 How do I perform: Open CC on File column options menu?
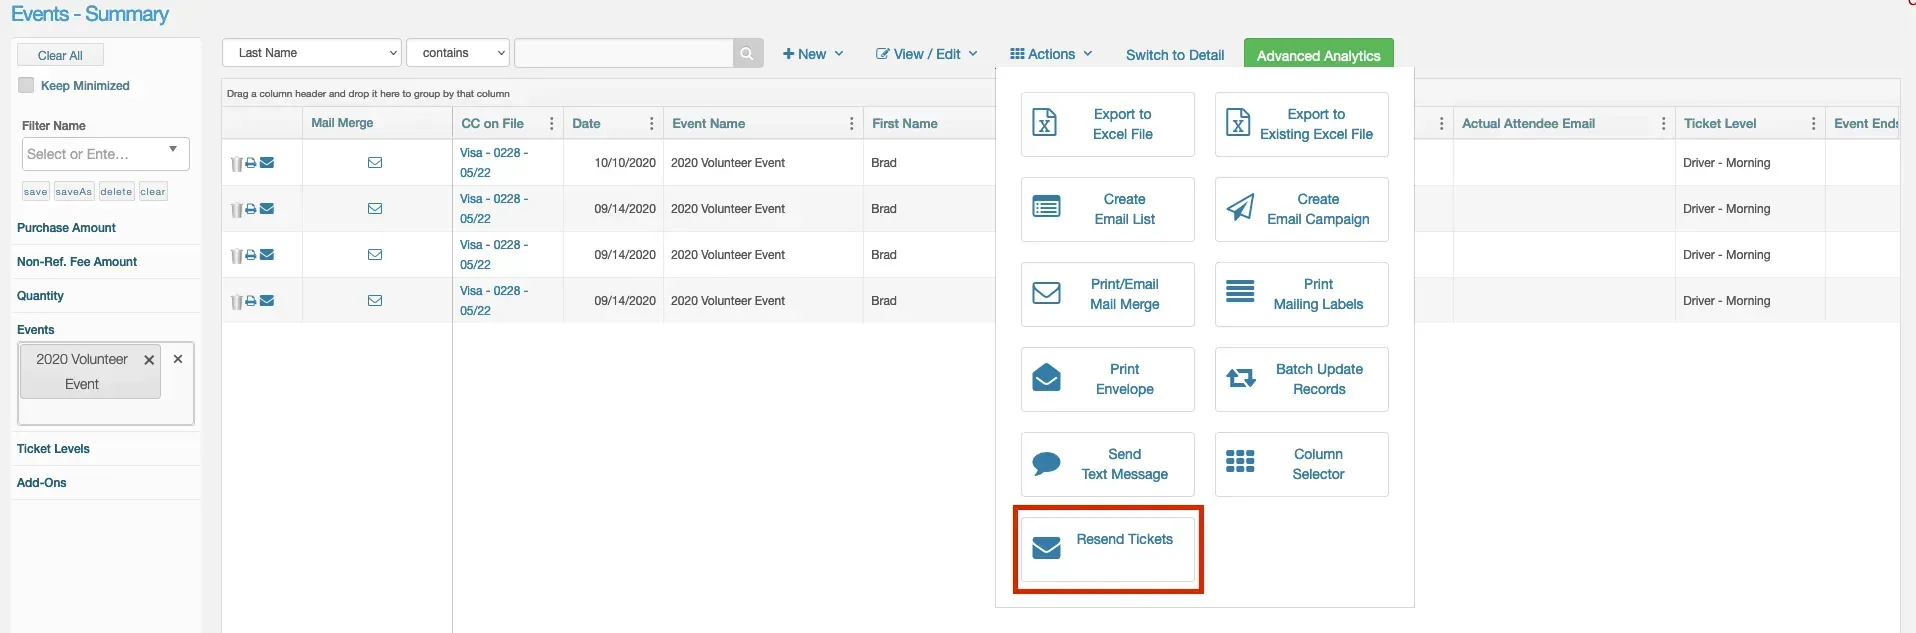click(x=552, y=124)
